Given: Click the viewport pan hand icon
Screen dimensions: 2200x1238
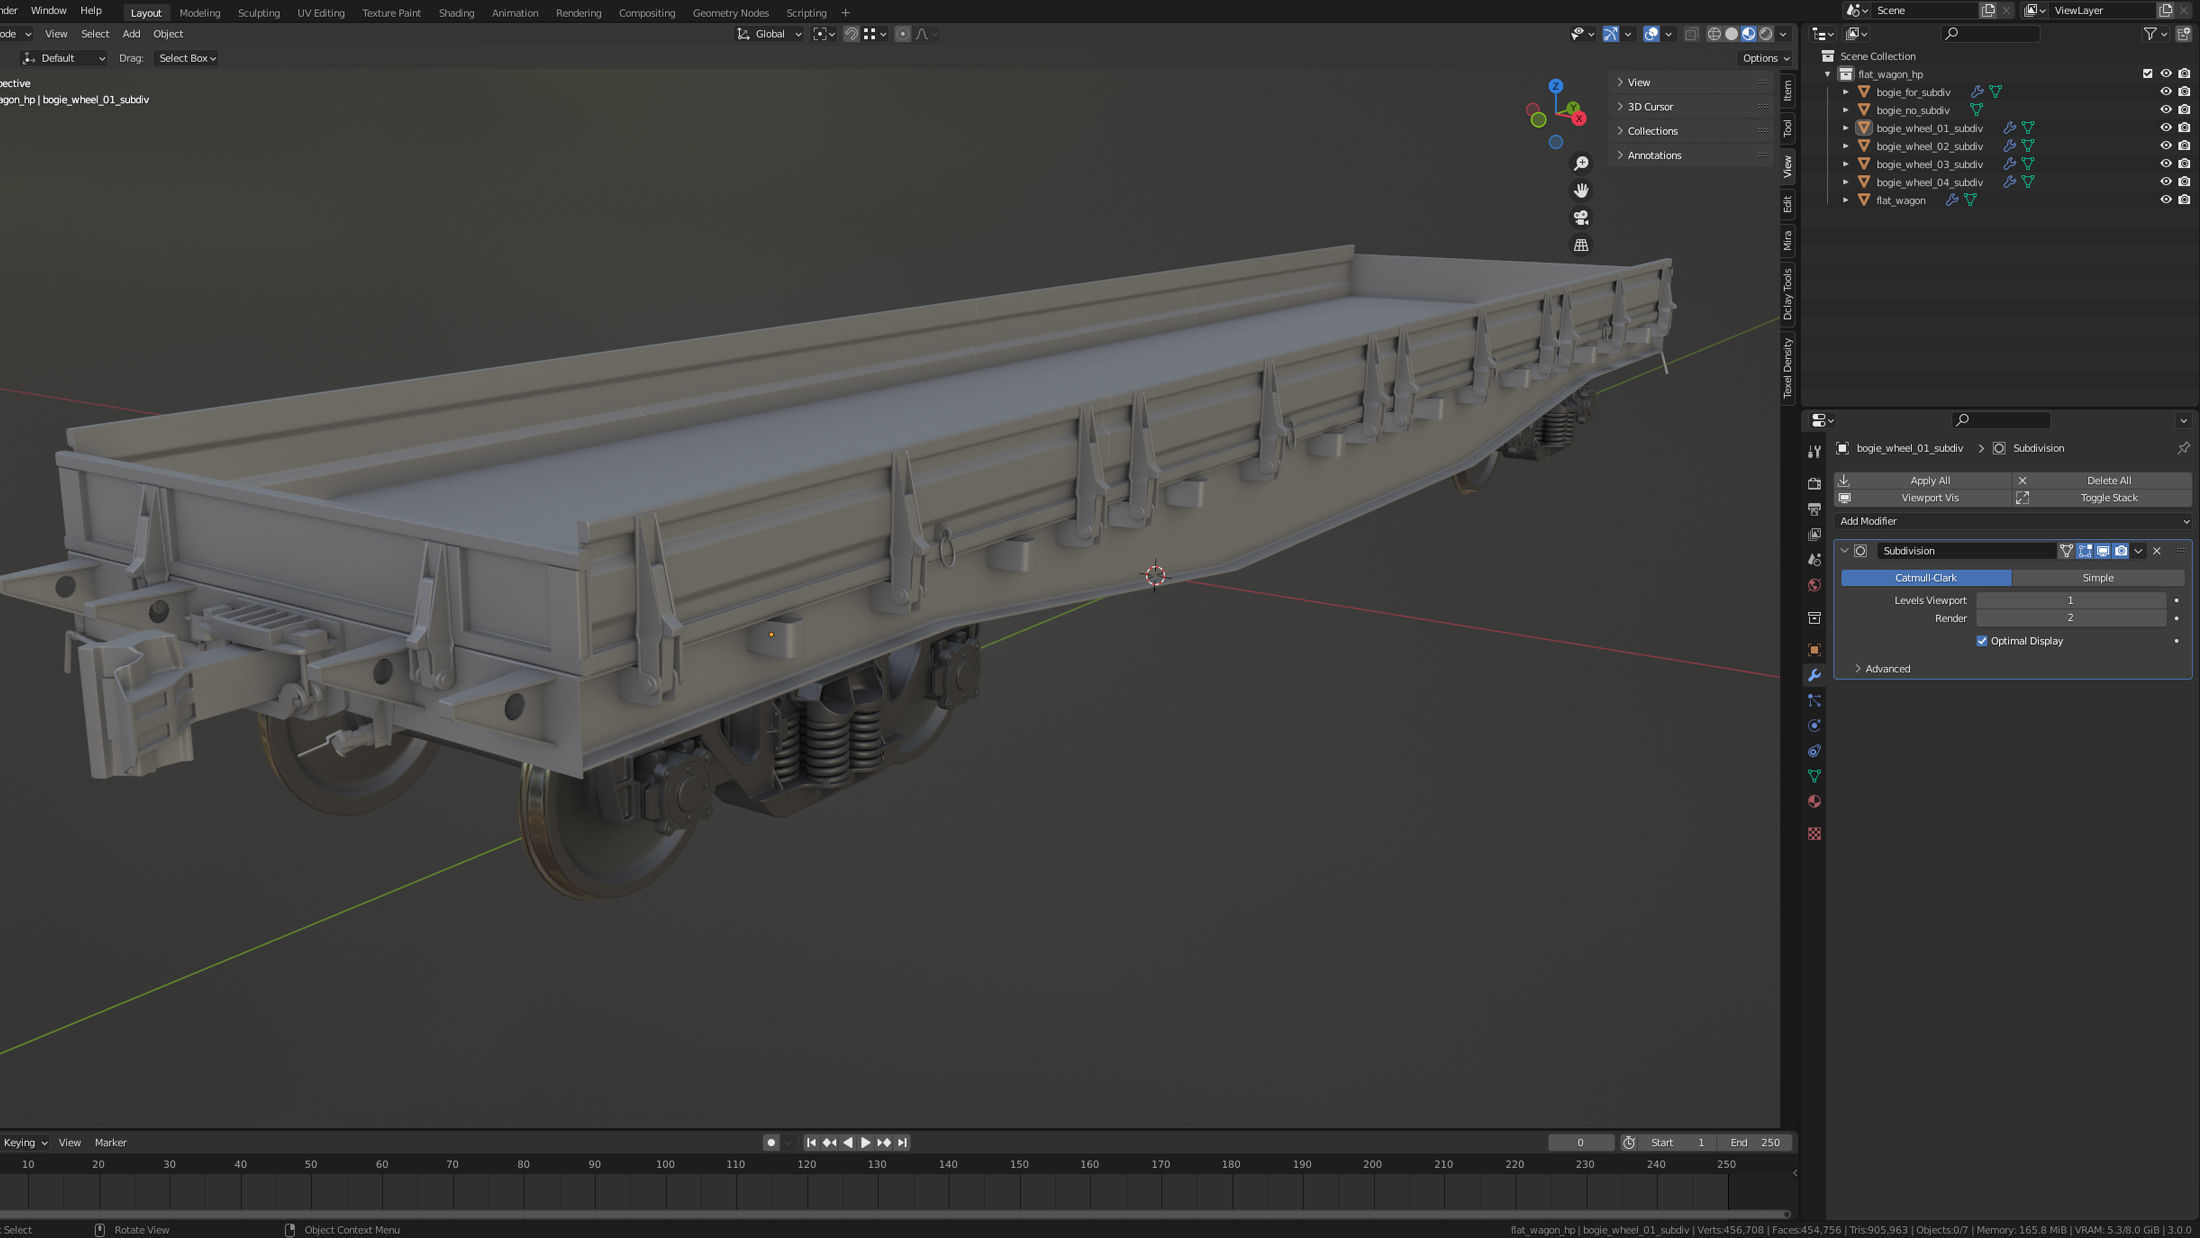Looking at the screenshot, I should pos(1581,190).
